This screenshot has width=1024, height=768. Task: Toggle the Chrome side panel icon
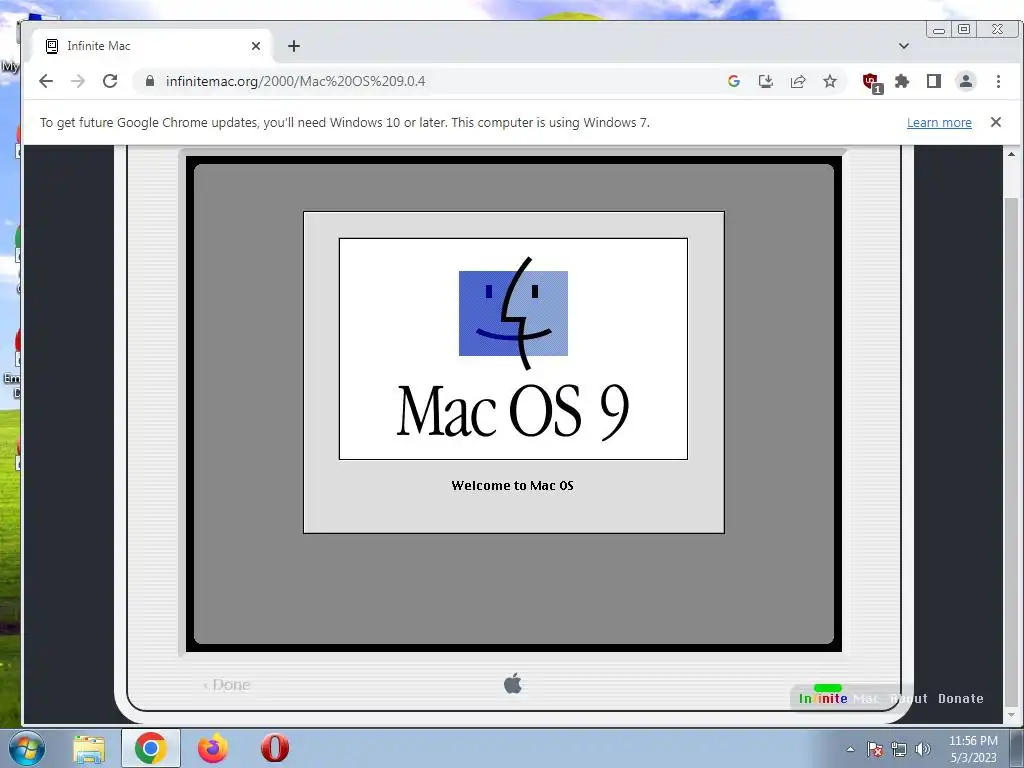point(934,81)
